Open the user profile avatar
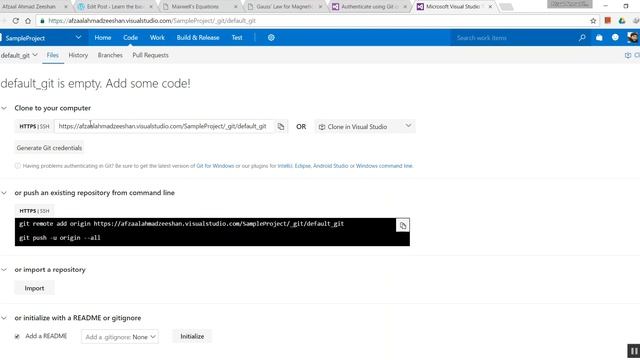The image size is (640, 360). click(633, 38)
